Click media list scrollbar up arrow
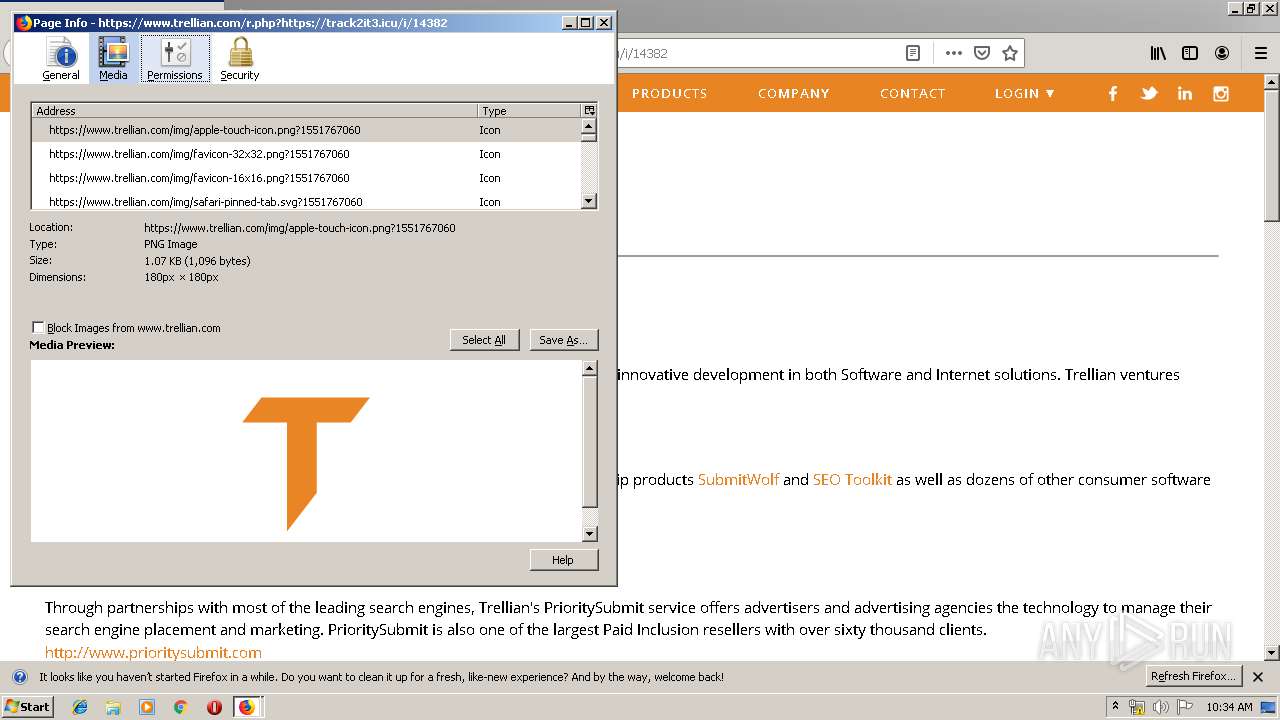 (589, 126)
